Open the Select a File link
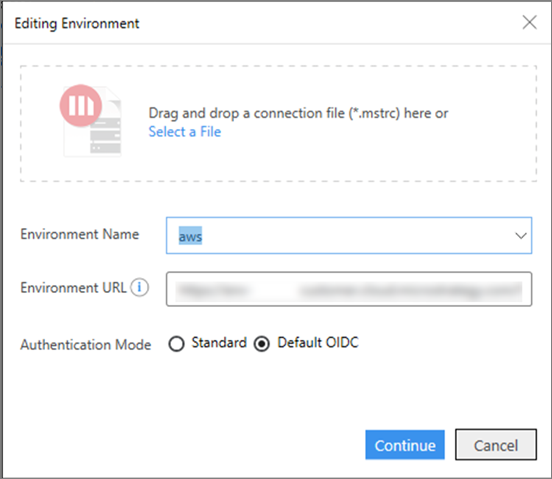This screenshot has width=552, height=479. point(185,132)
